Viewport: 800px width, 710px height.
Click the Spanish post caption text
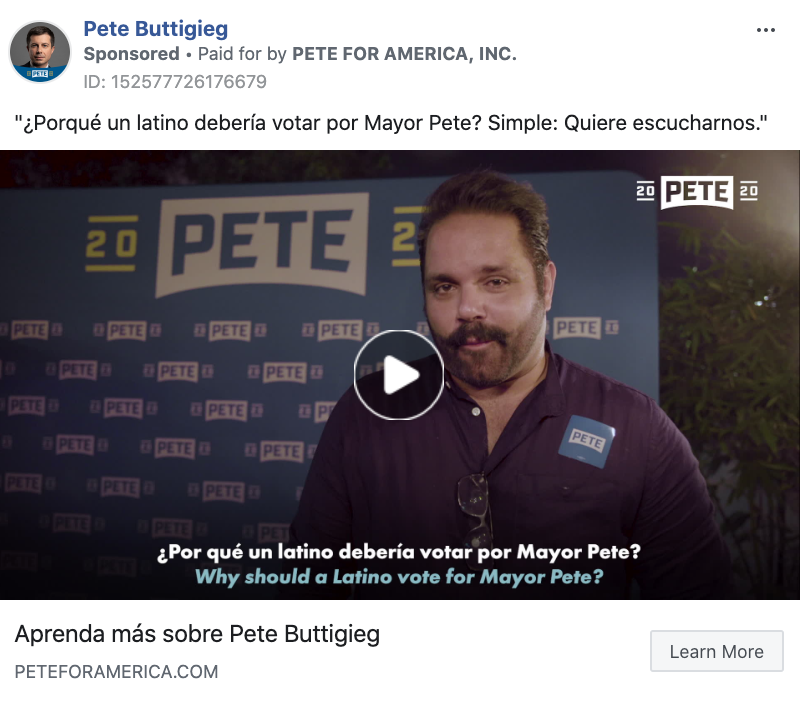pos(391,123)
